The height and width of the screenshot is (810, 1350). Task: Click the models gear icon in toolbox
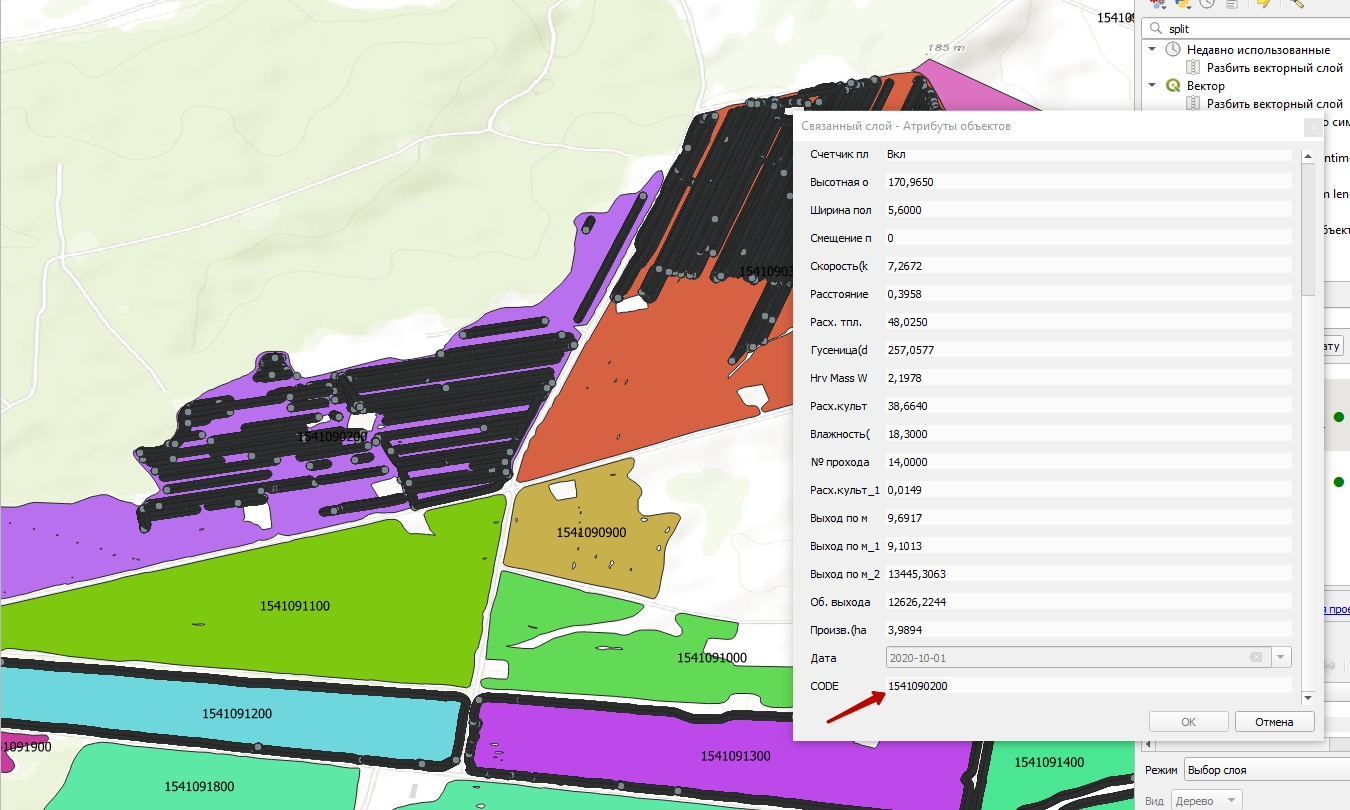[x=1158, y=4]
